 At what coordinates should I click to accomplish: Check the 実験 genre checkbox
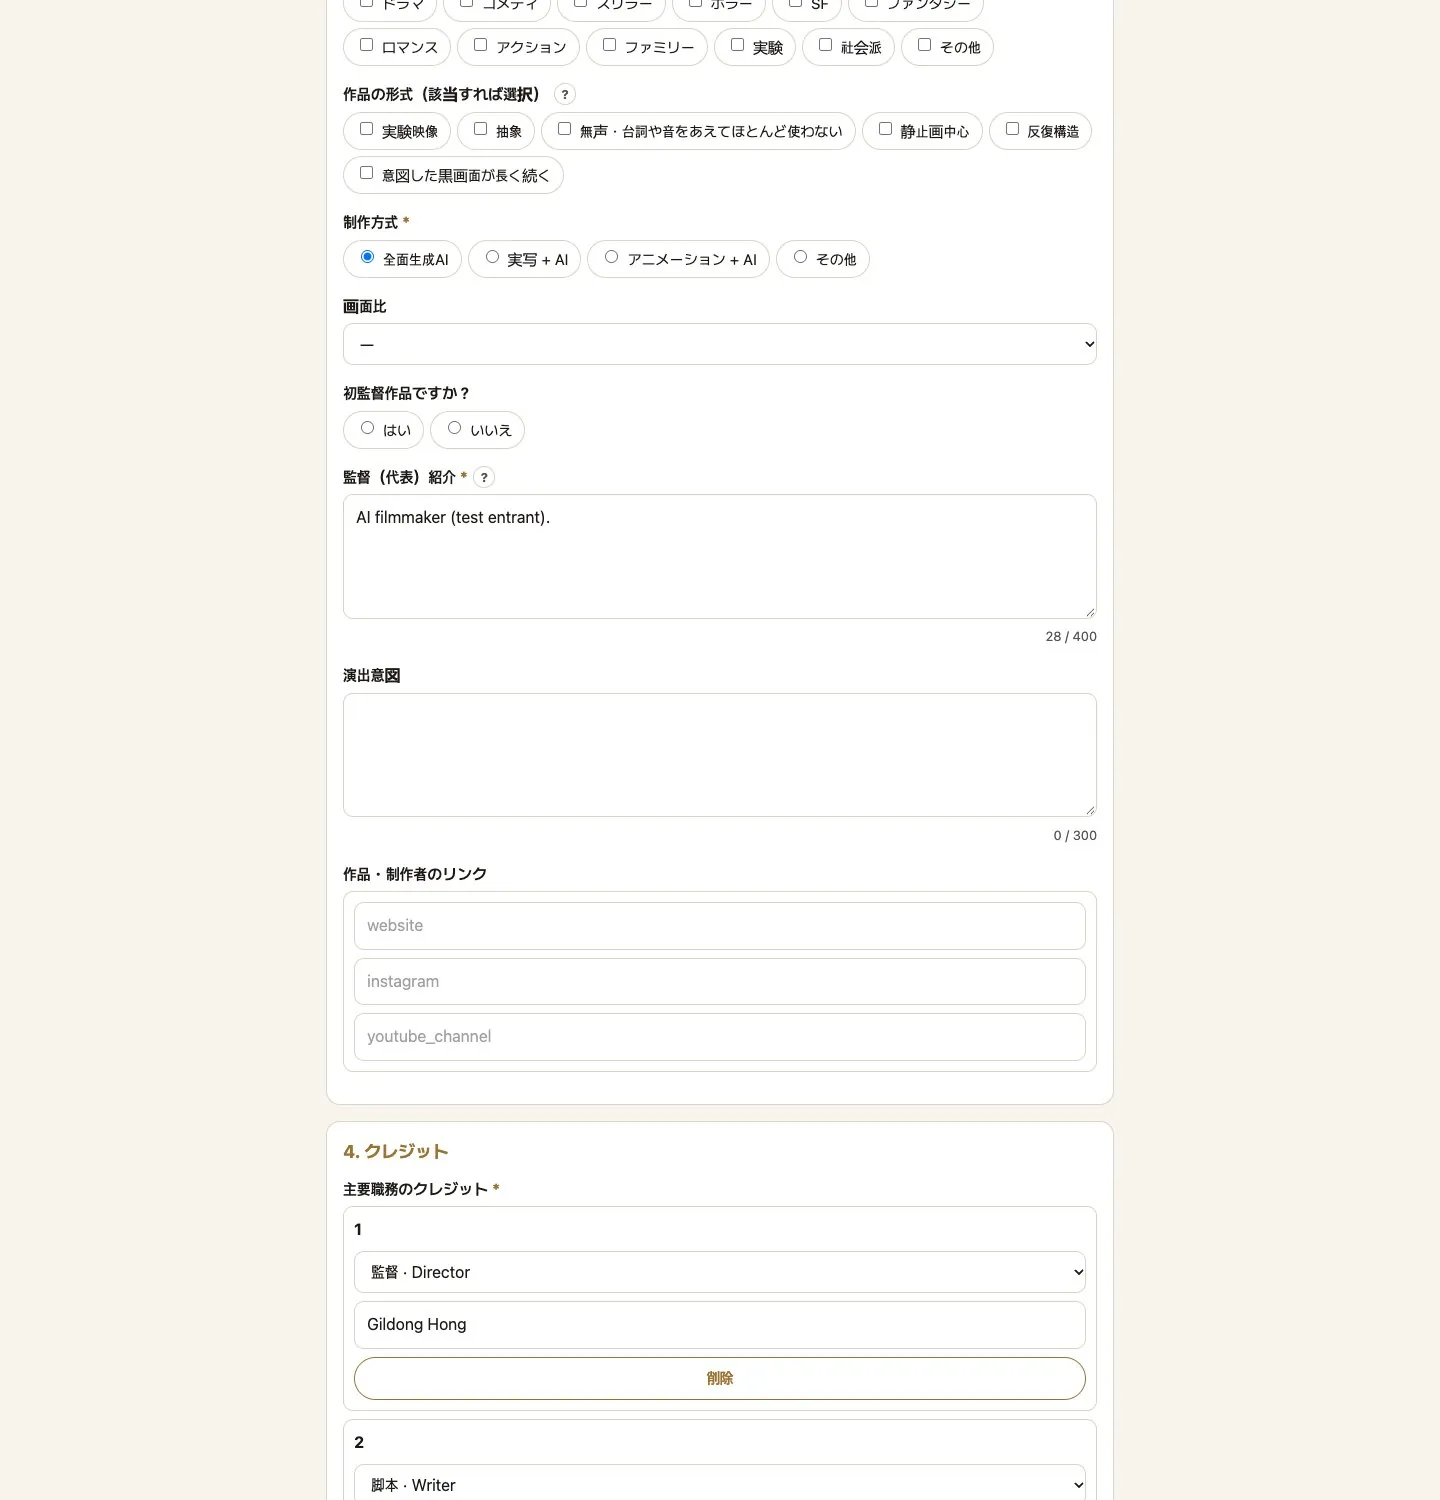coord(738,45)
